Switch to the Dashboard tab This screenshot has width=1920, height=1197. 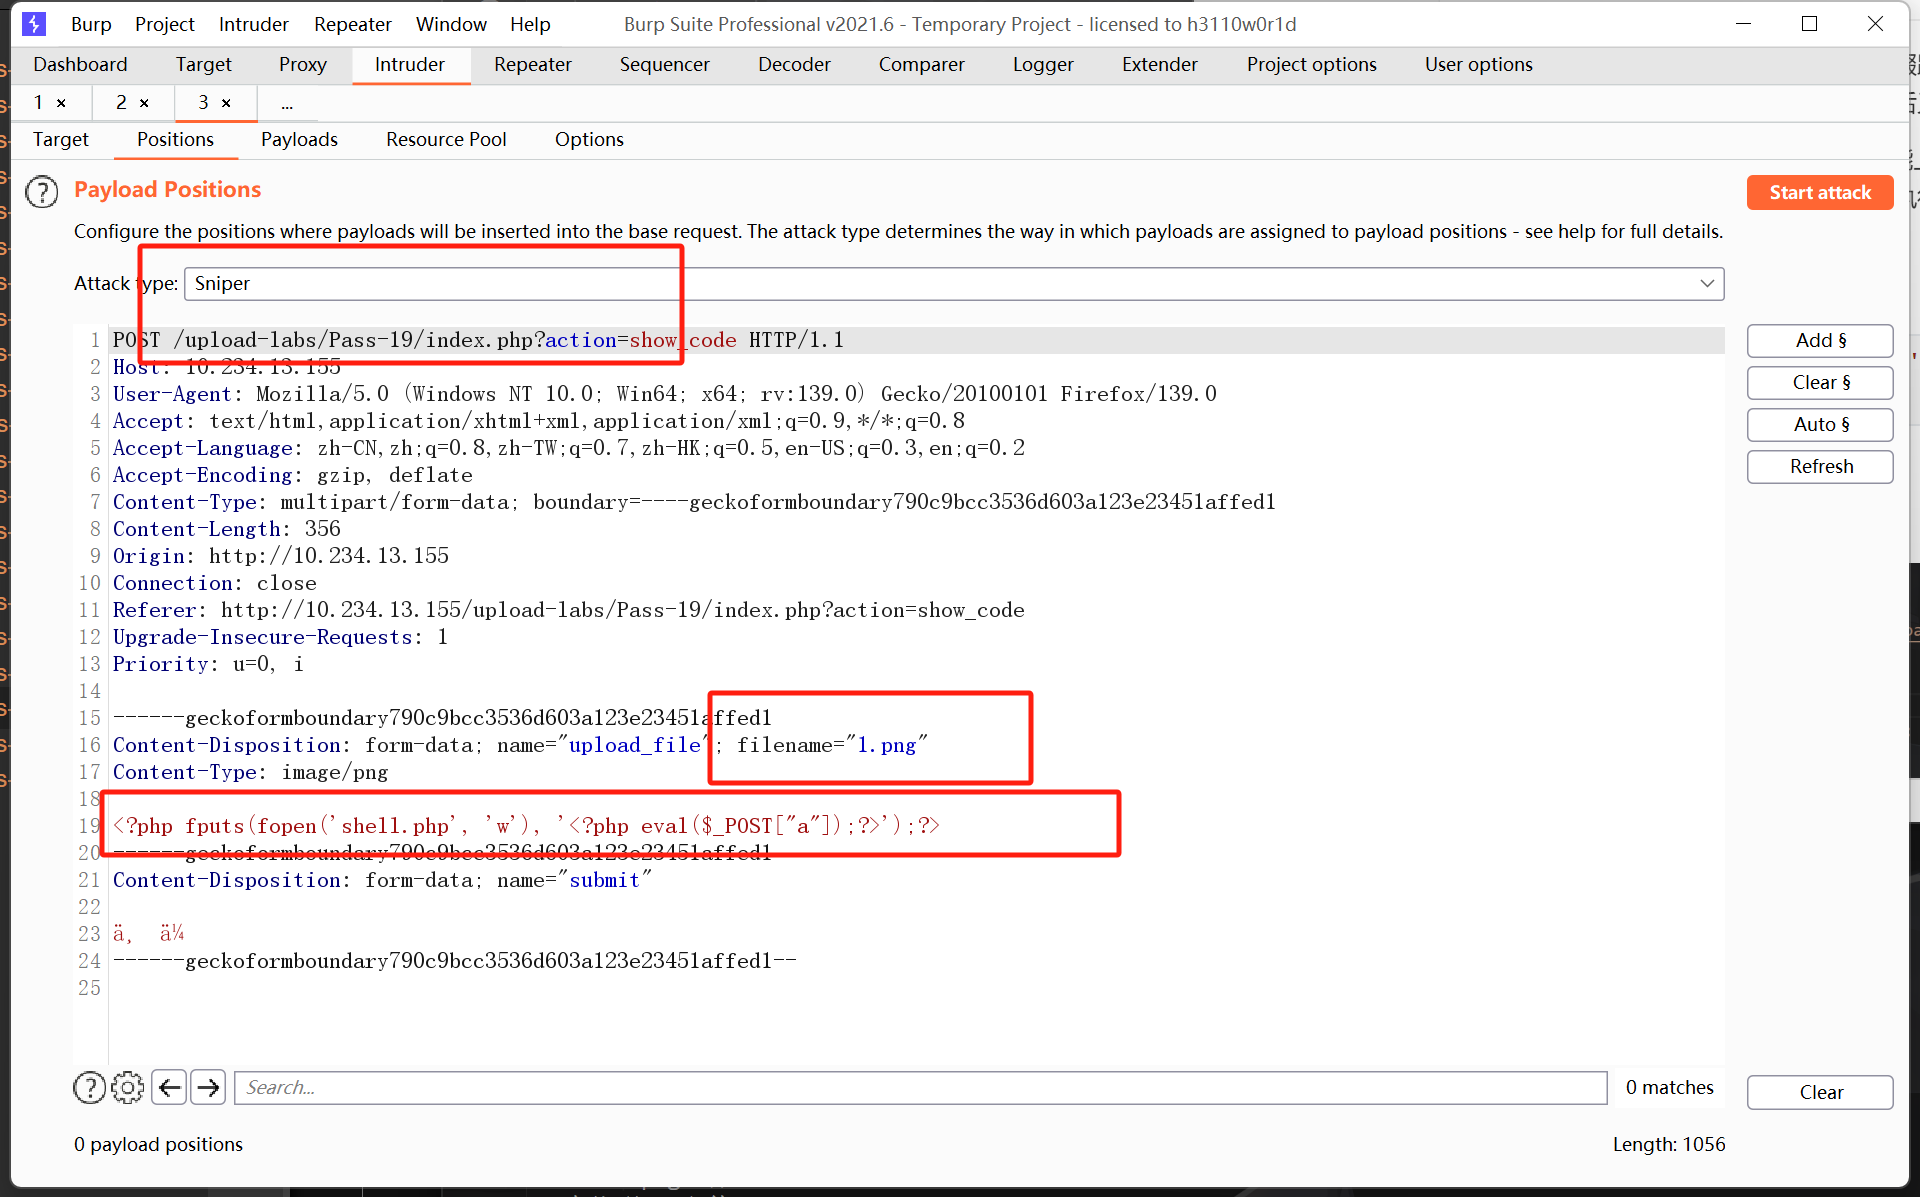(80, 65)
